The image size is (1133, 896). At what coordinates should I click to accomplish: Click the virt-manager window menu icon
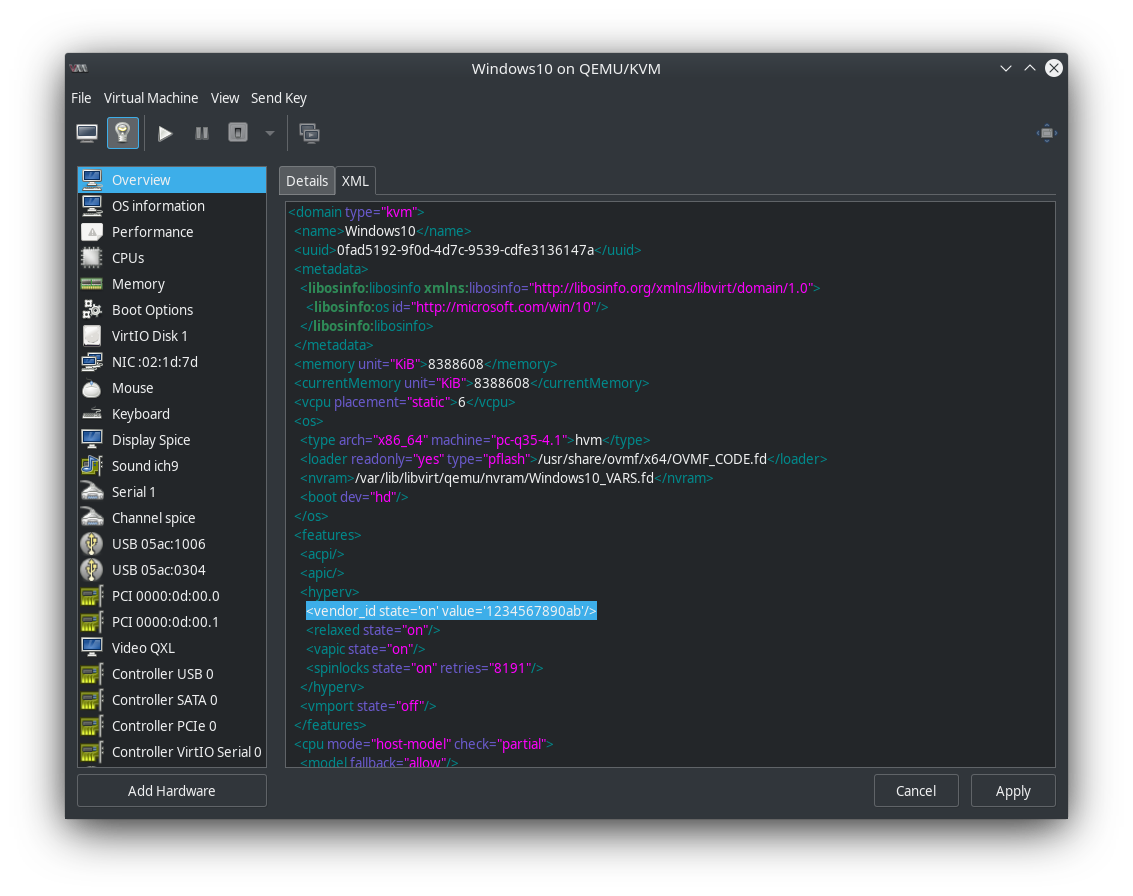(79, 69)
